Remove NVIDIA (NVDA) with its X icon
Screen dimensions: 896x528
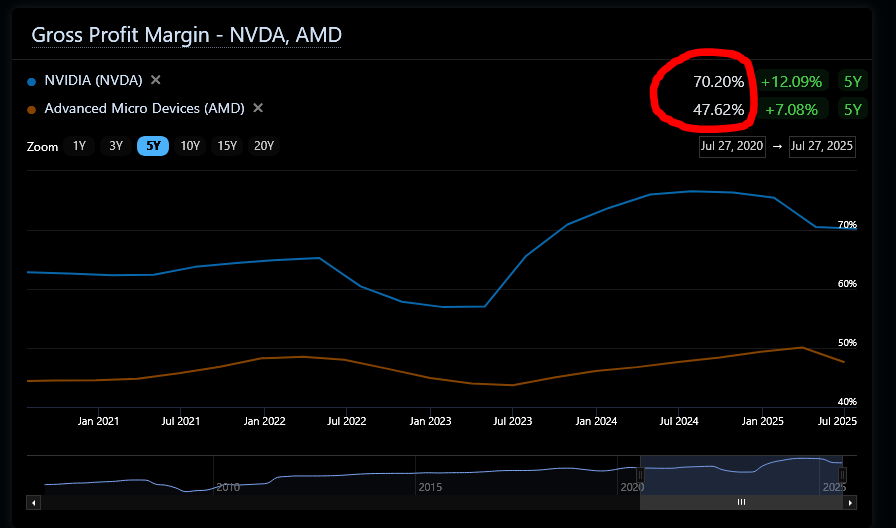[x=155, y=80]
